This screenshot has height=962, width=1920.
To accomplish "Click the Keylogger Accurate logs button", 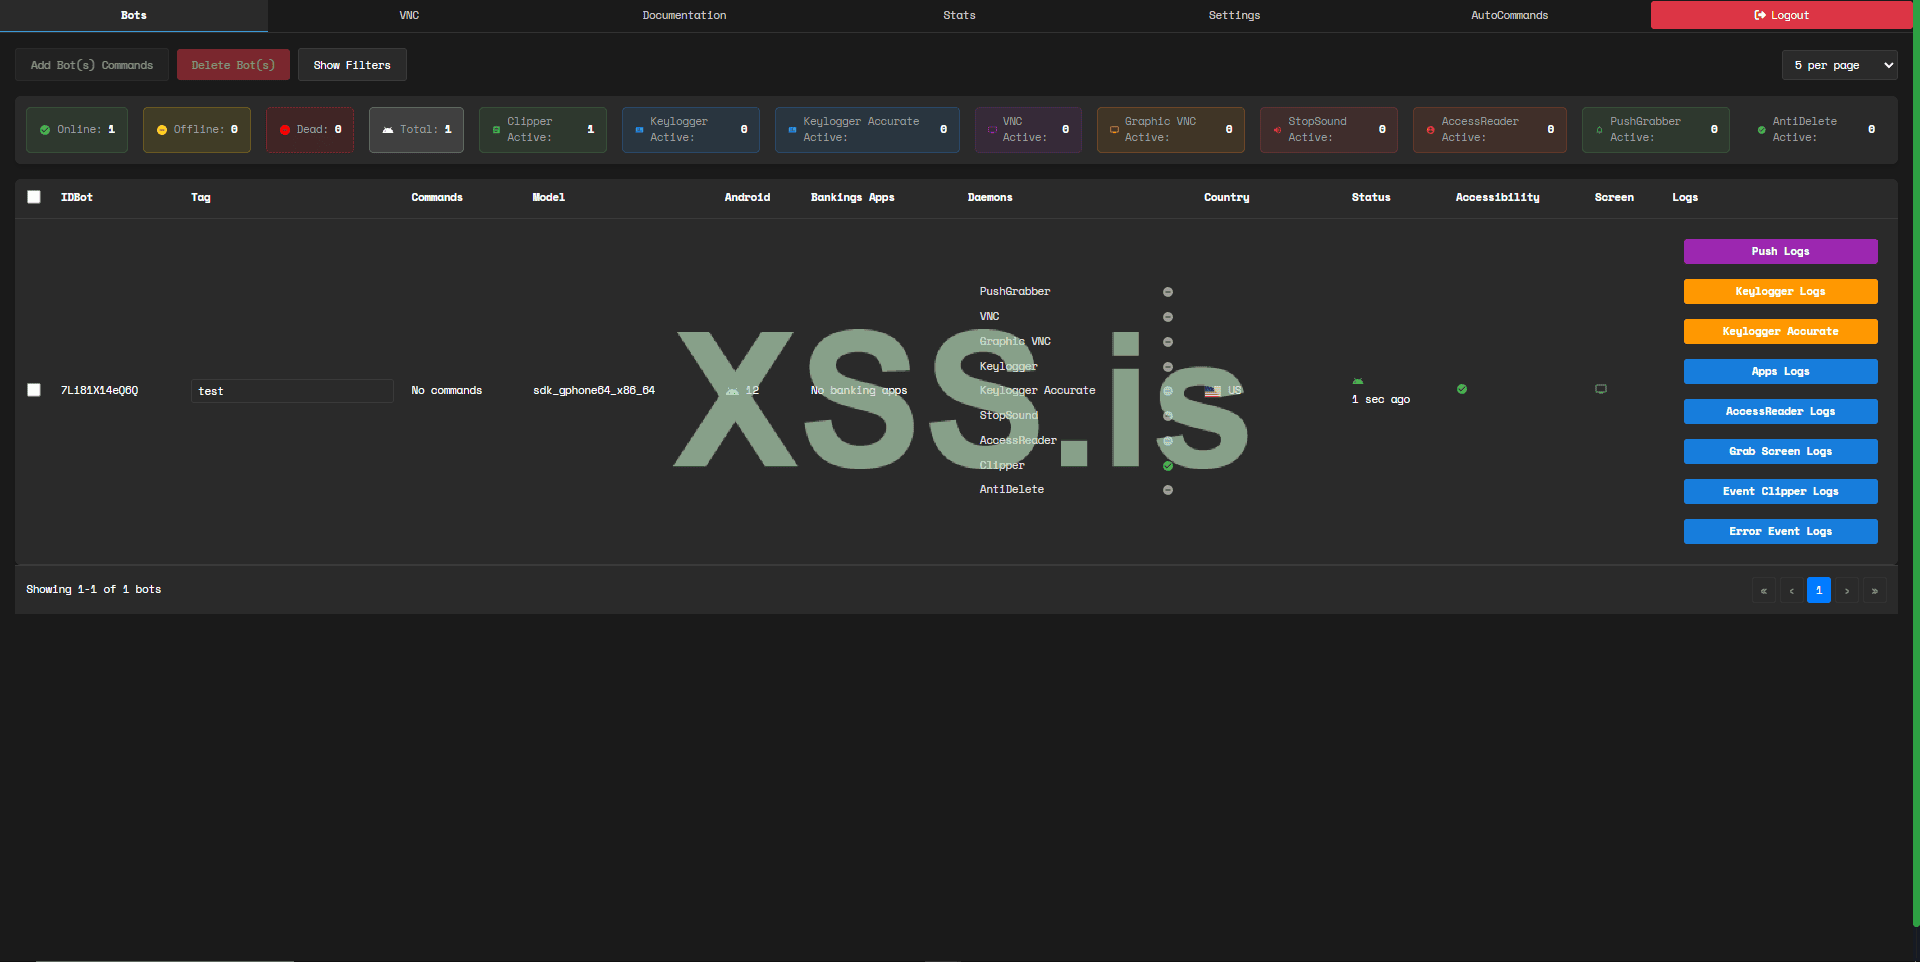I will coord(1780,331).
